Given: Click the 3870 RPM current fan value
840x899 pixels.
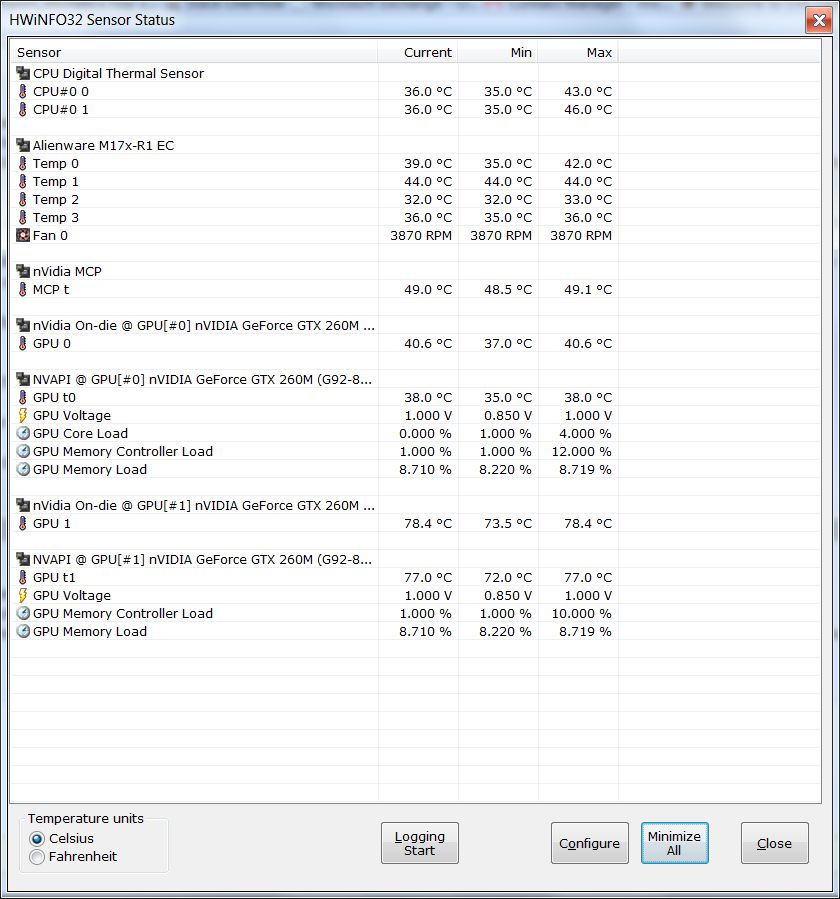Looking at the screenshot, I should (x=421, y=235).
